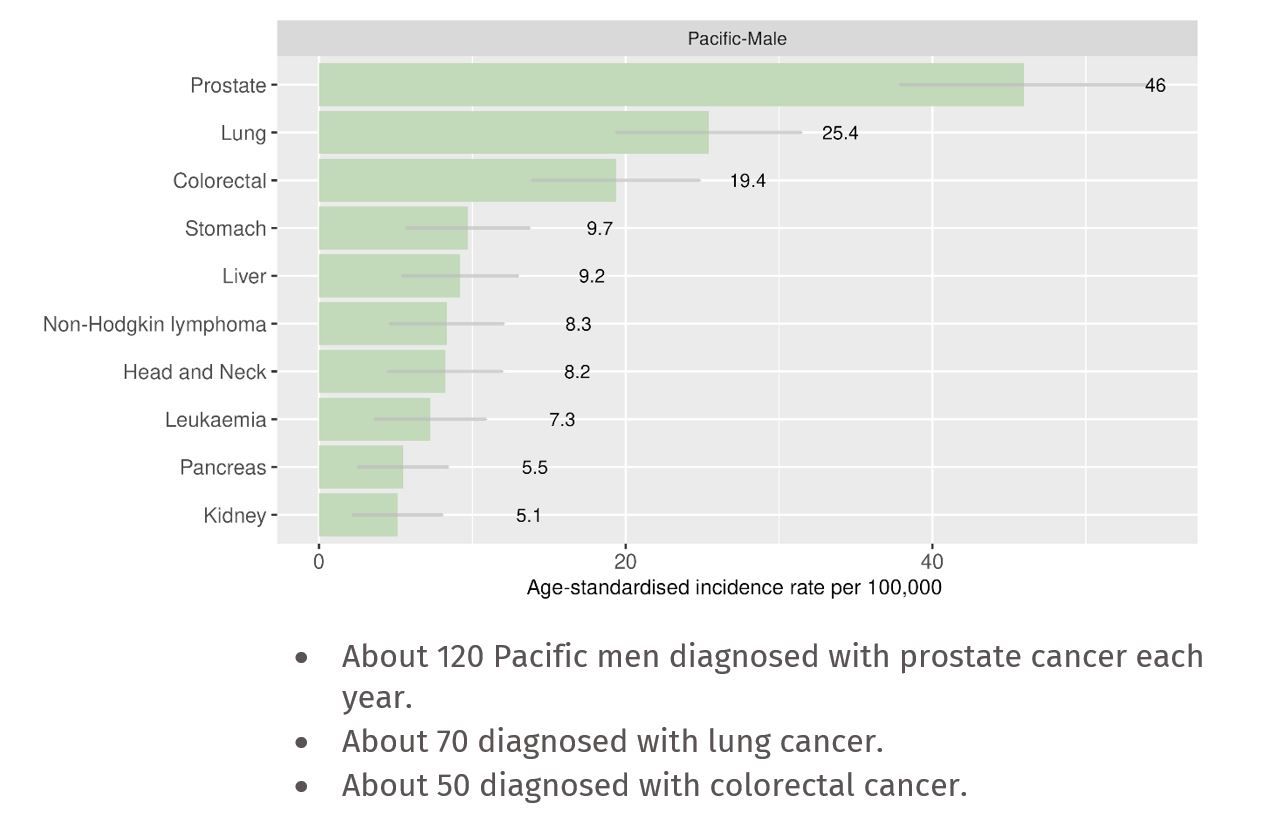Select the Lung cancer bar
Viewport: 1262px width, 814px height.
(x=513, y=133)
